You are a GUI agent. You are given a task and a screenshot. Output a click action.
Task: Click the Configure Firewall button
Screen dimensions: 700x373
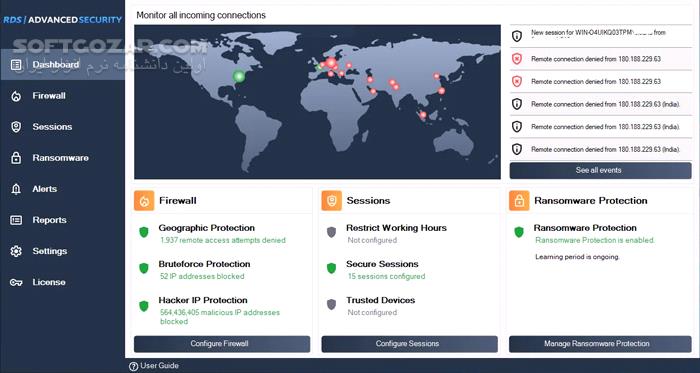point(222,344)
